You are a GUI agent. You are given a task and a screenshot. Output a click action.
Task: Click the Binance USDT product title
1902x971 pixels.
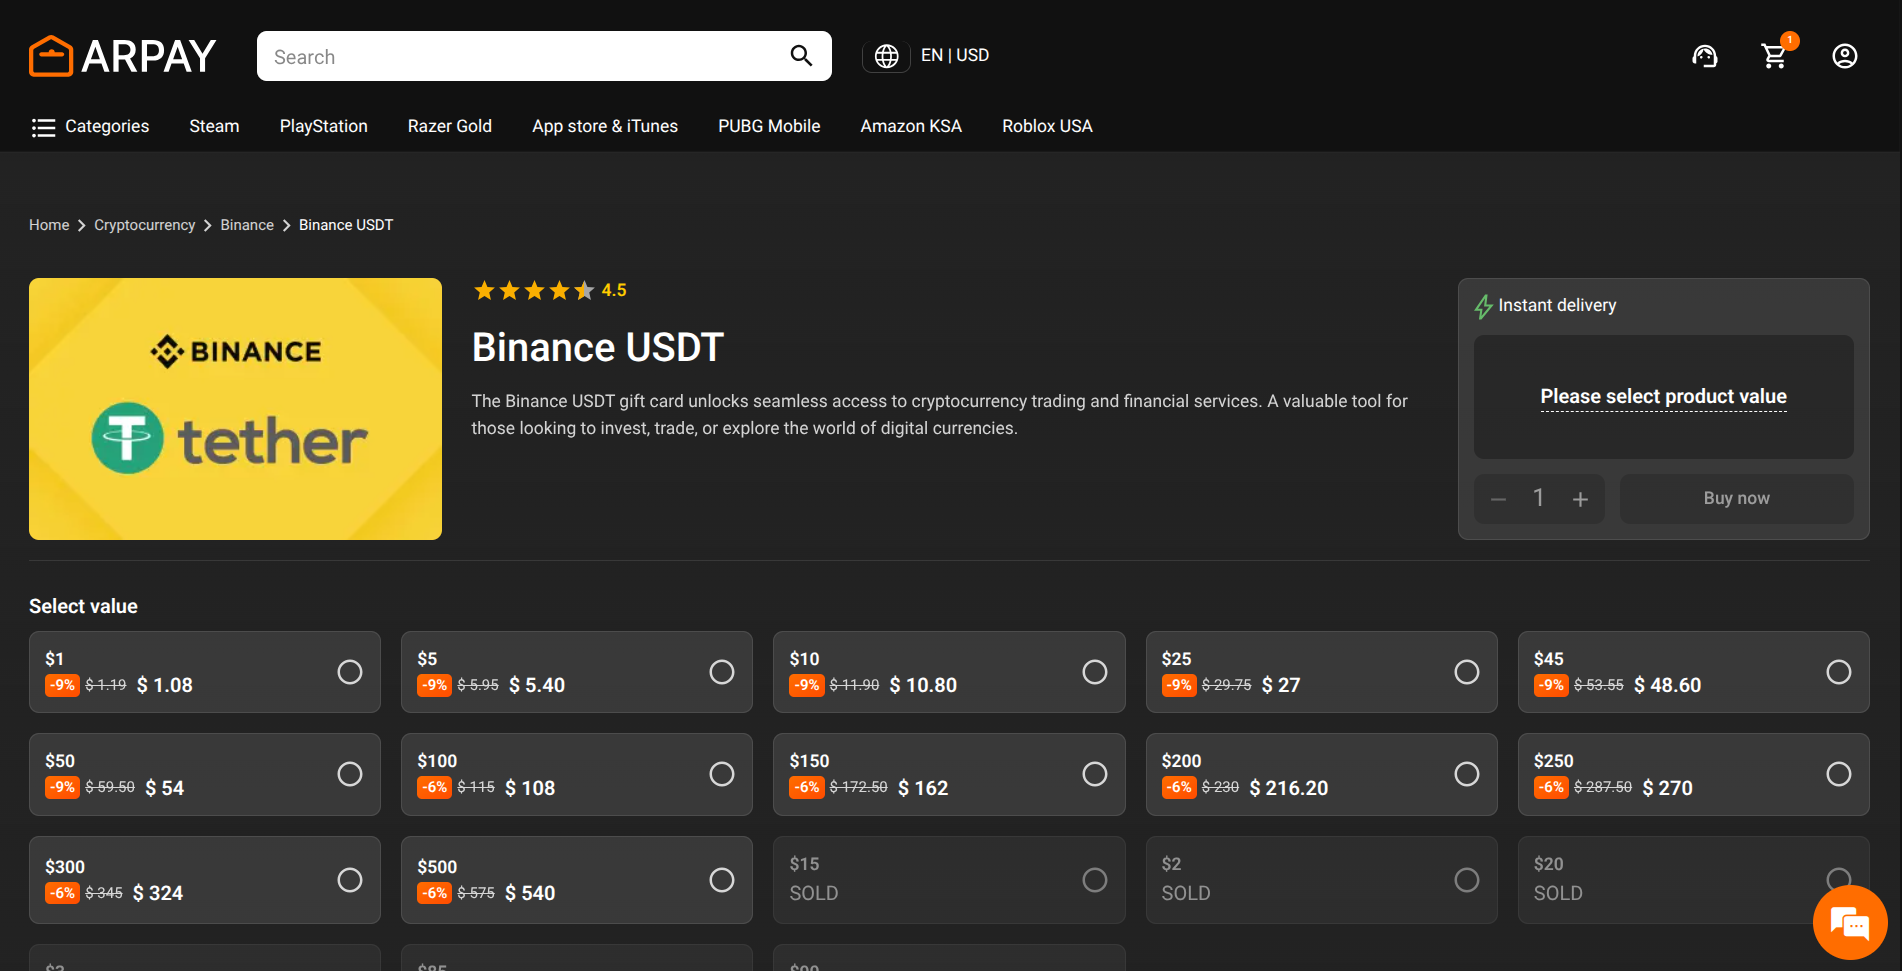[598, 348]
